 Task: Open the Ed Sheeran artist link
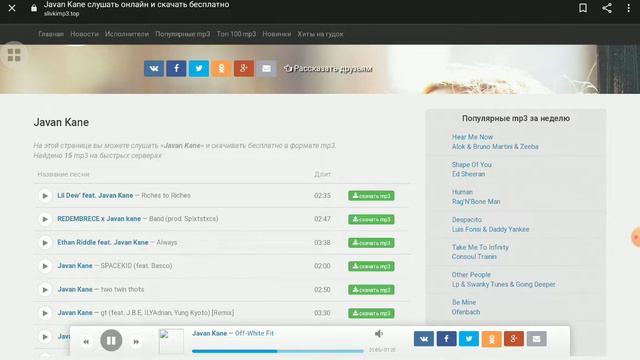pyautogui.click(x=468, y=174)
